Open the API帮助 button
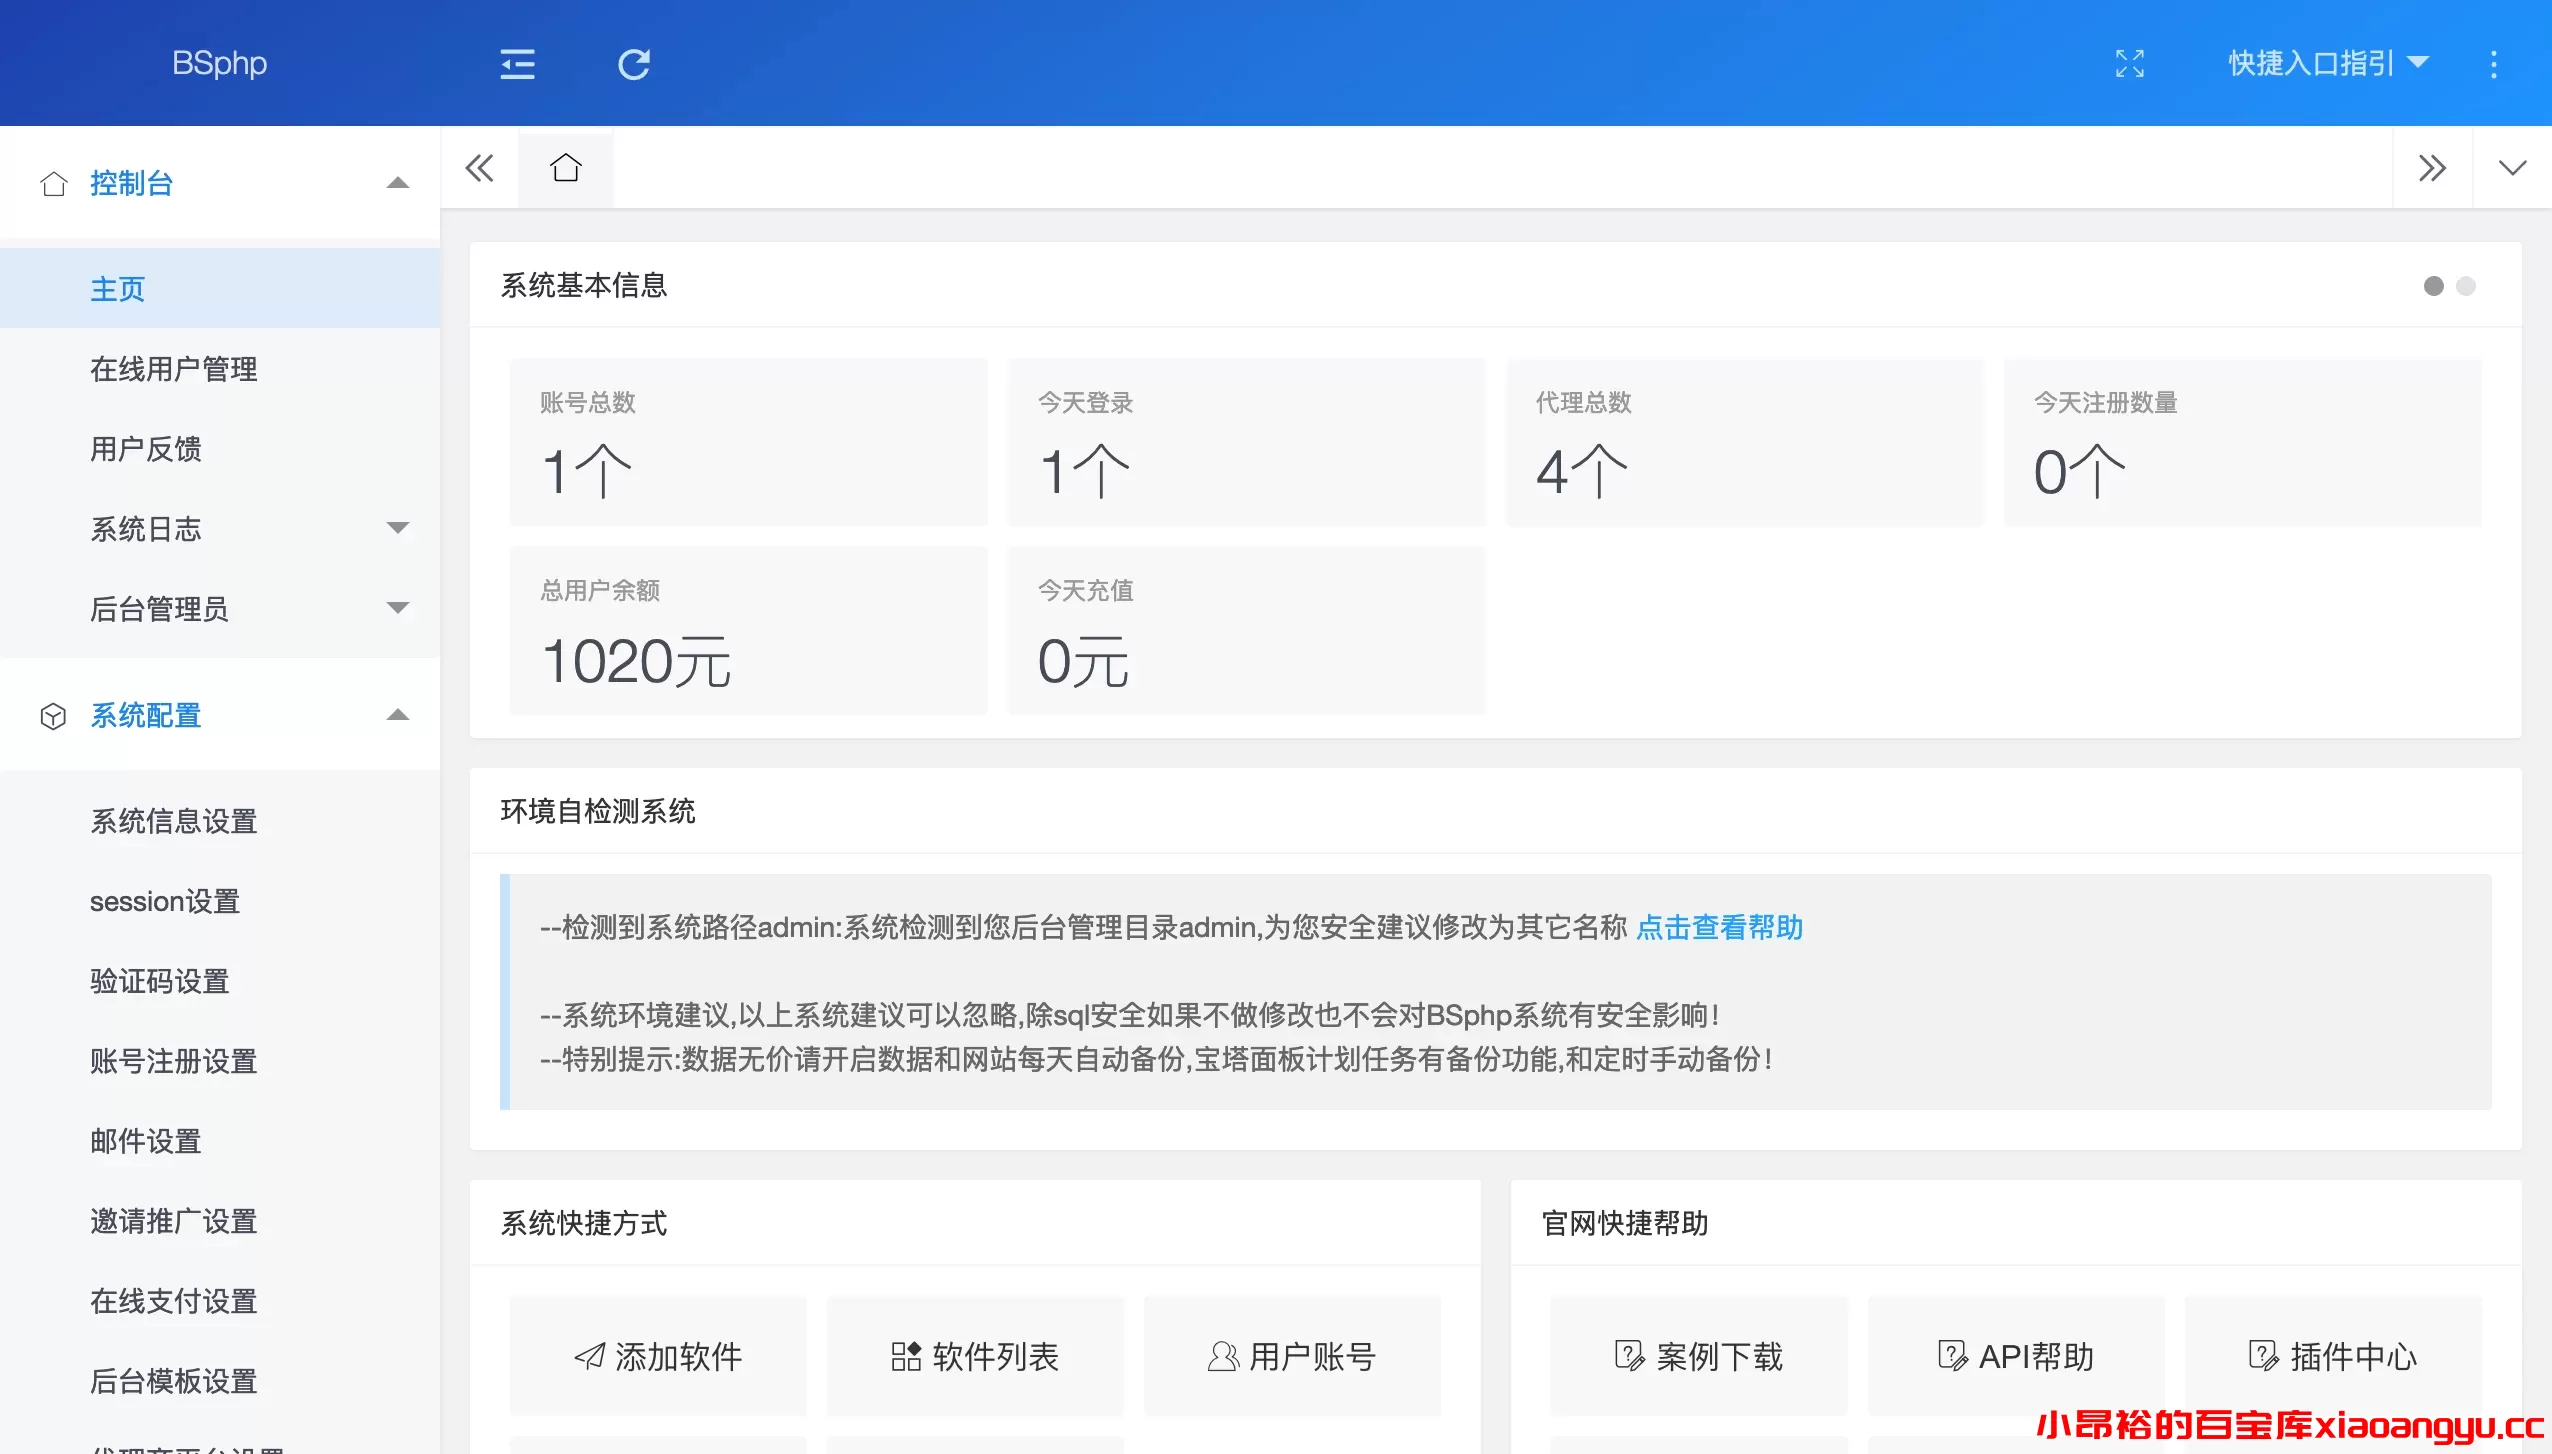Viewport: 2552px width, 1454px height. [2016, 1356]
